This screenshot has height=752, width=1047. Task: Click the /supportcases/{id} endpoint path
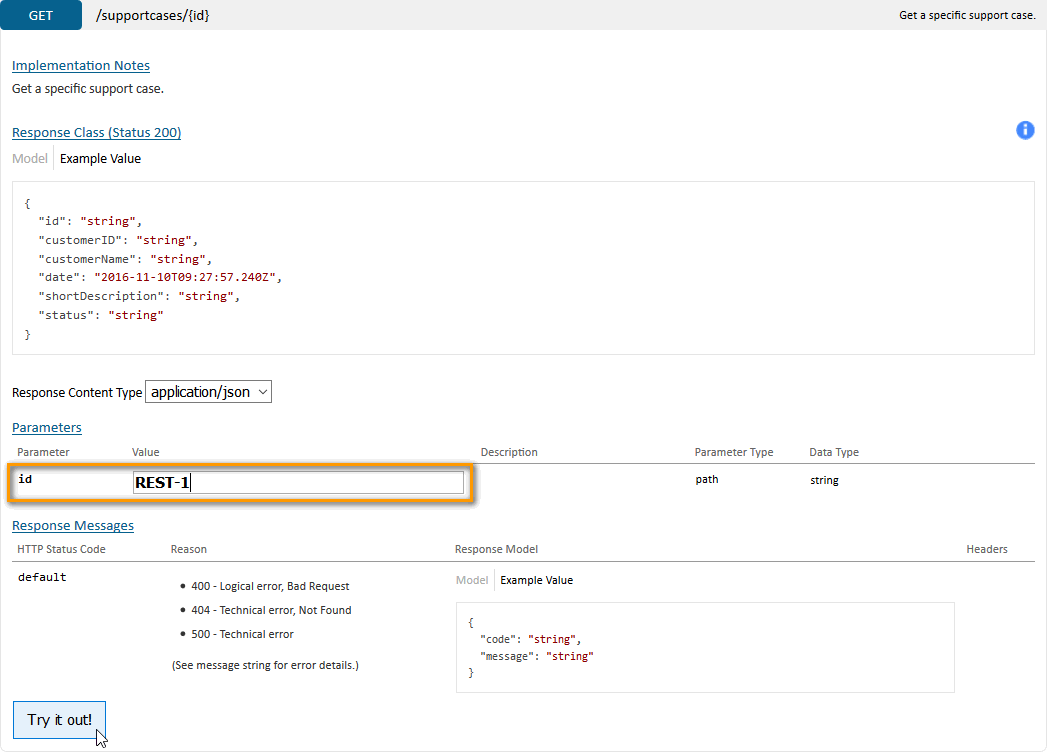tap(152, 15)
